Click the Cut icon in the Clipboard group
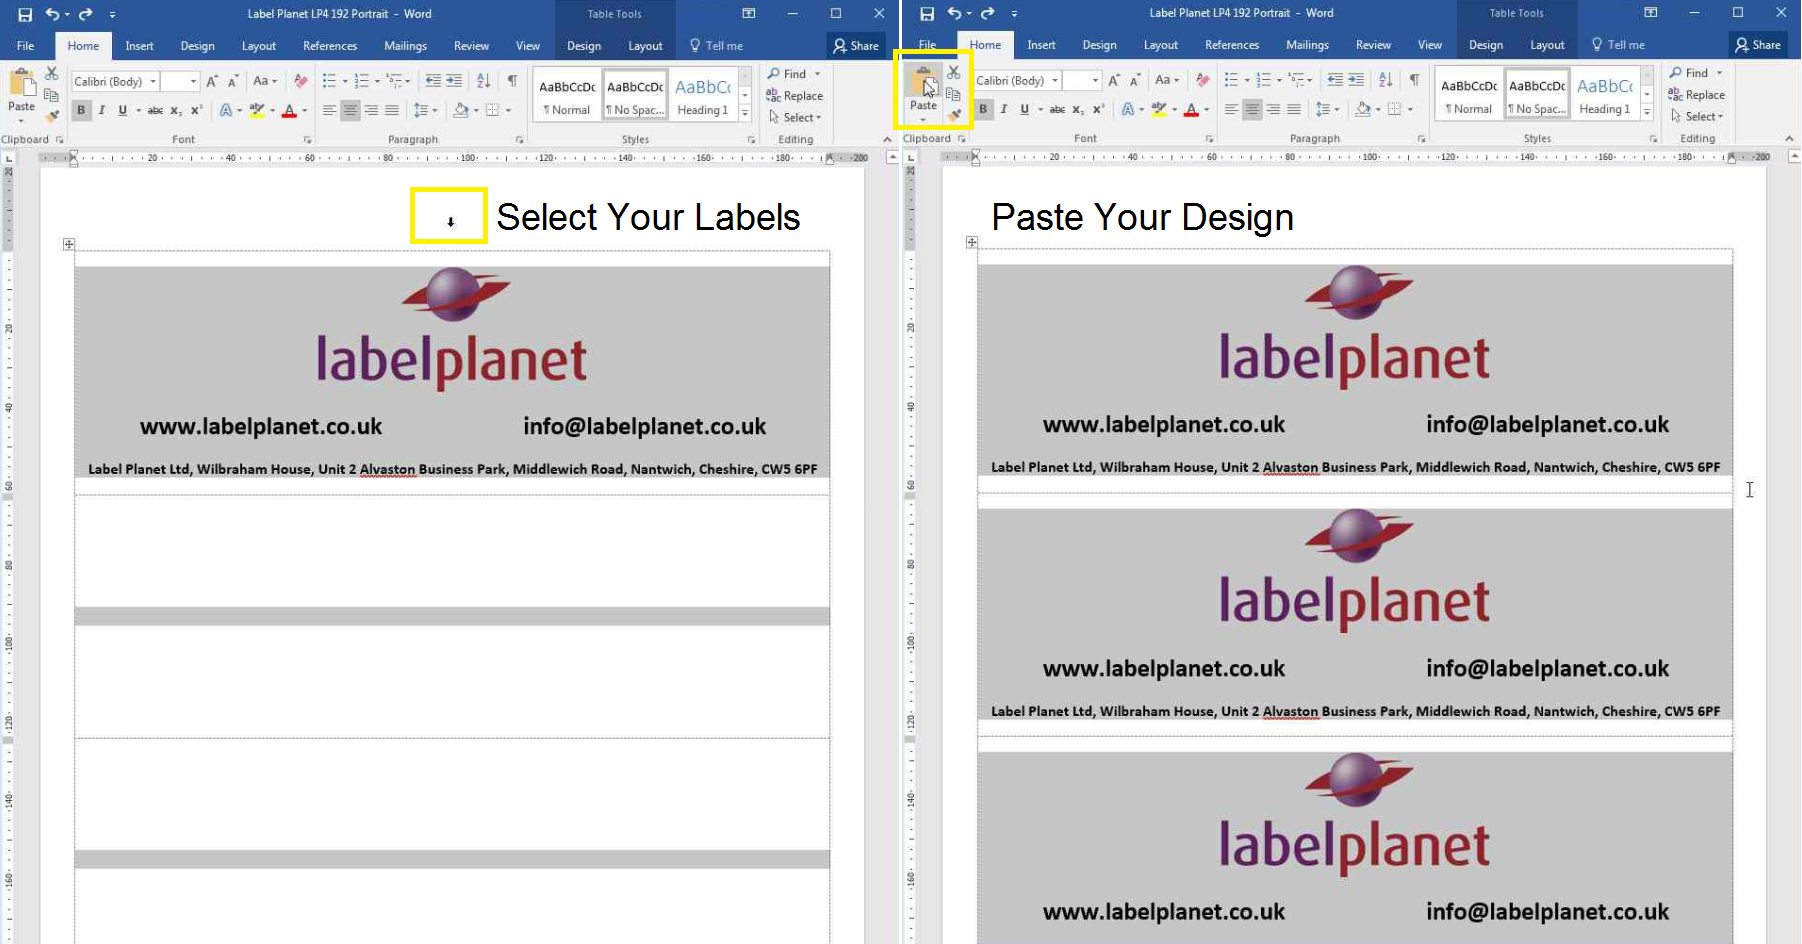Viewport: 1802px width, 944px height. pos(52,74)
